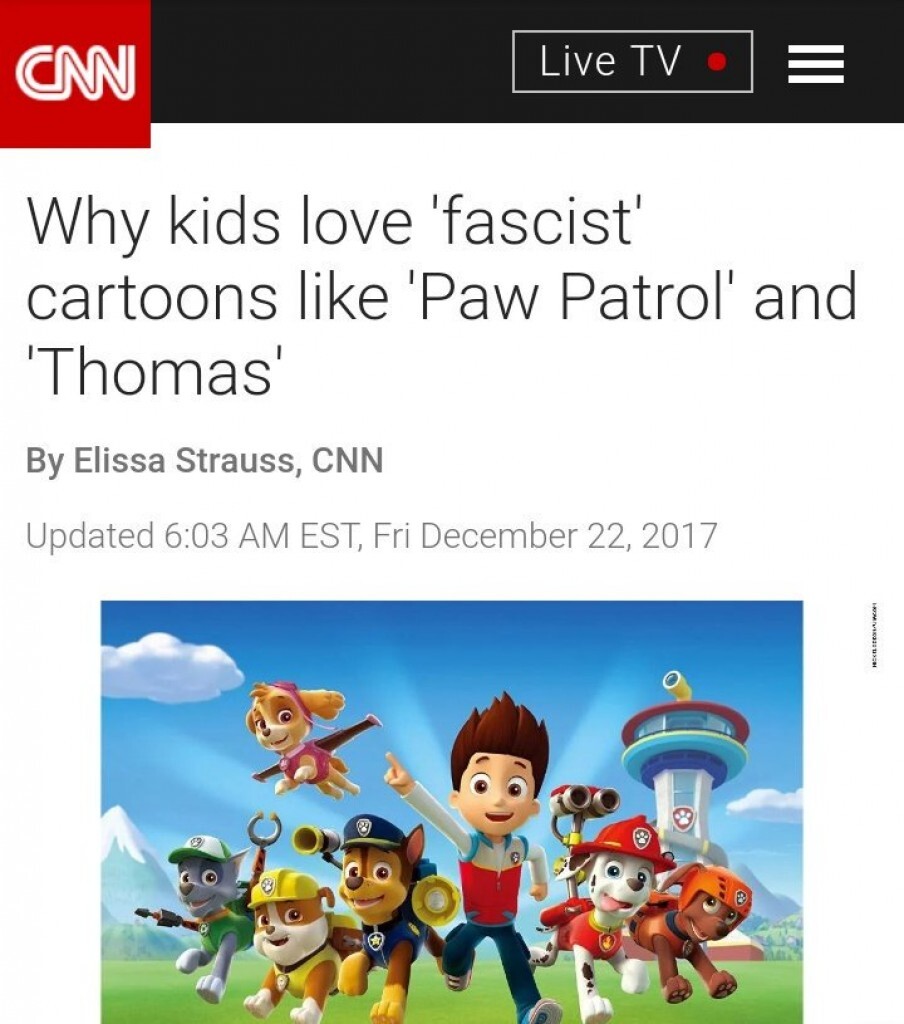Click the Updated December 22, 2017 timestamp
904x1024 pixels.
click(371, 536)
